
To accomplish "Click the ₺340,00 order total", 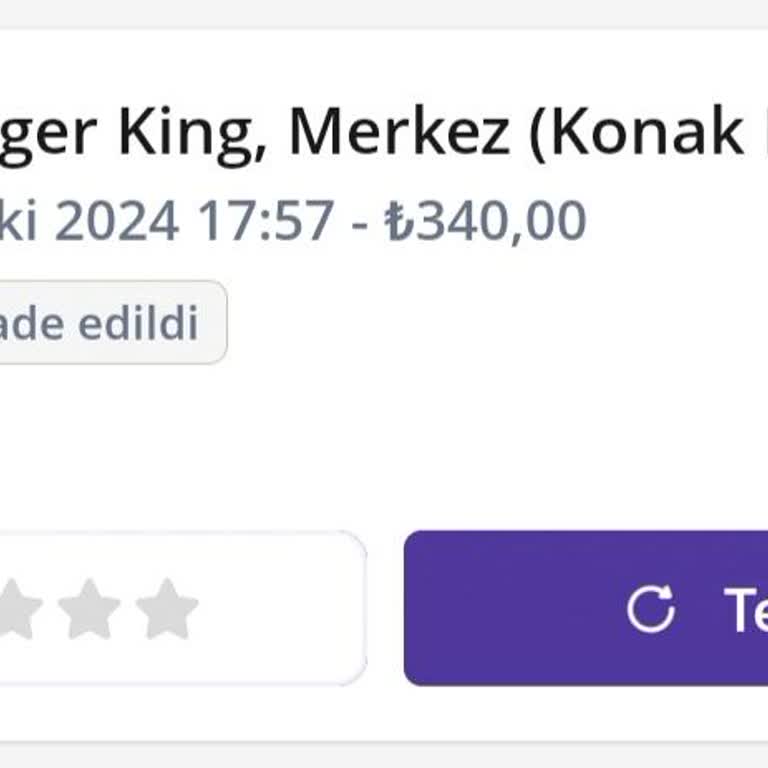I will [486, 221].
